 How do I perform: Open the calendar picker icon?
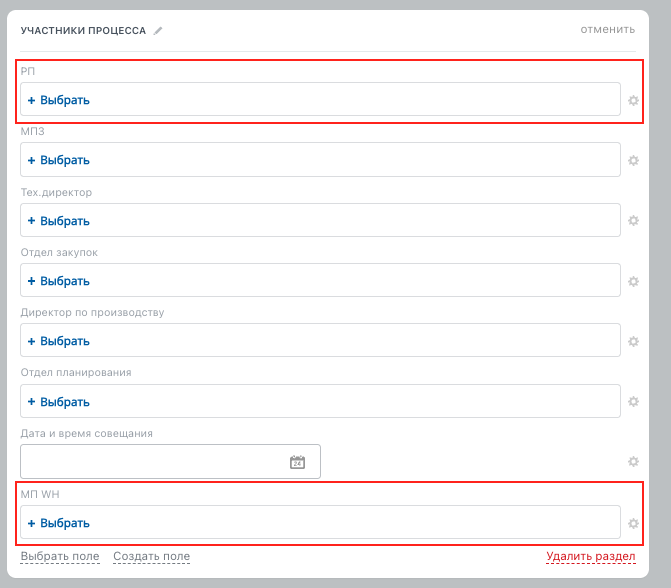297,462
